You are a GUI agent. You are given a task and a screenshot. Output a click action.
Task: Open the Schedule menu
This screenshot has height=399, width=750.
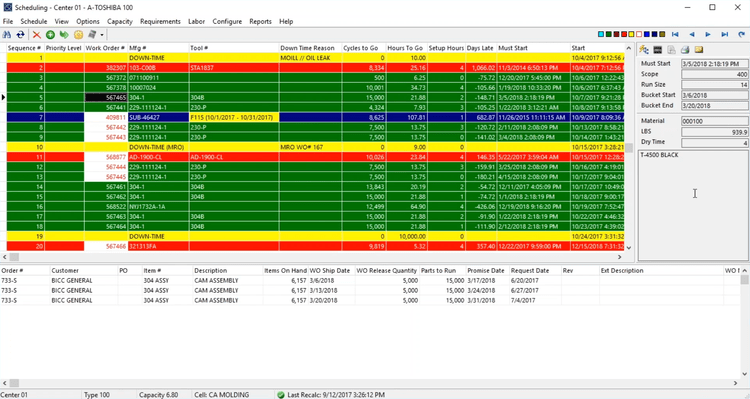(x=33, y=22)
